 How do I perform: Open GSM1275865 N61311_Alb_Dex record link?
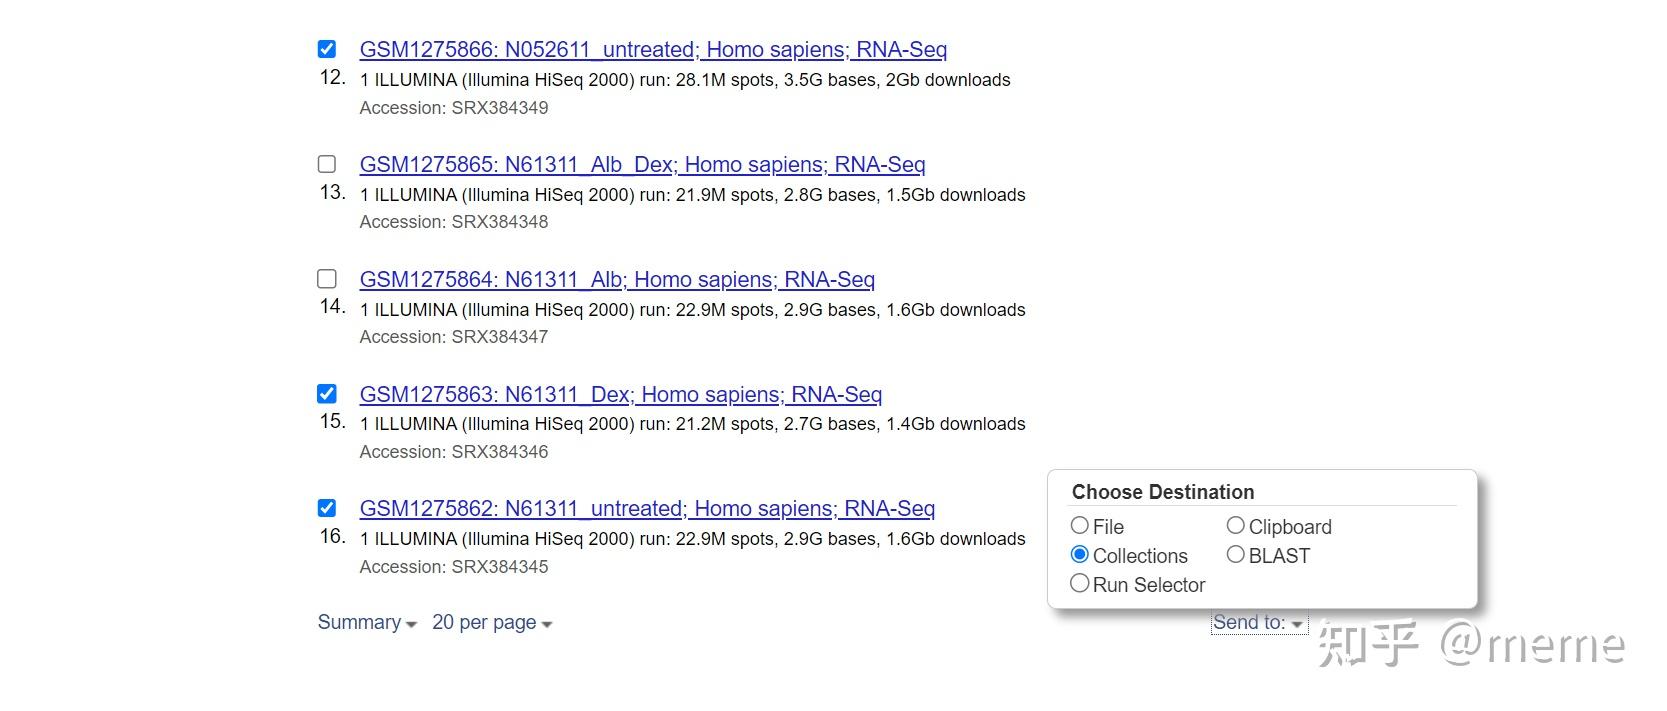[642, 165]
